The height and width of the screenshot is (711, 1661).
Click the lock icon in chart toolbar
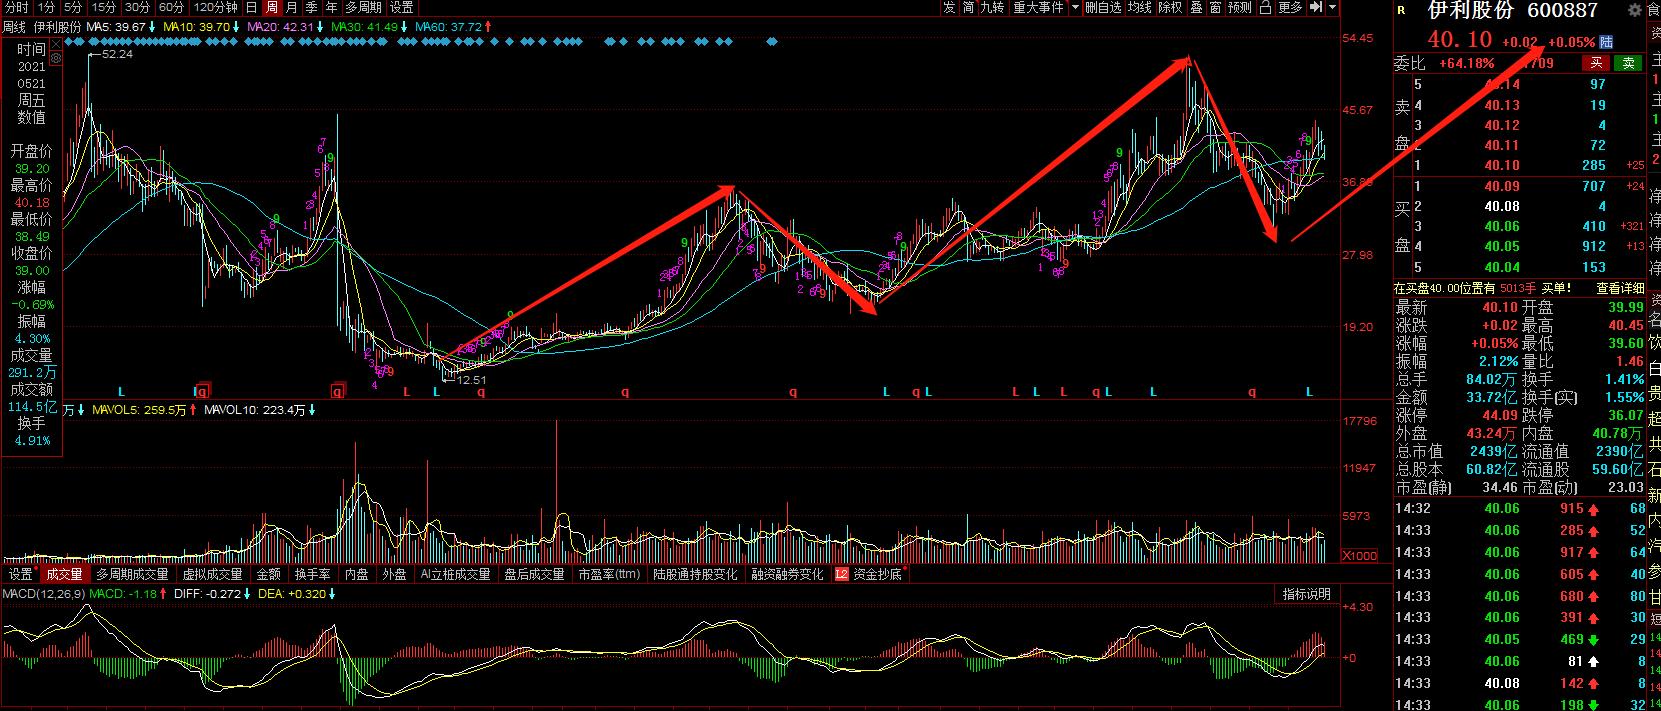point(1265,8)
